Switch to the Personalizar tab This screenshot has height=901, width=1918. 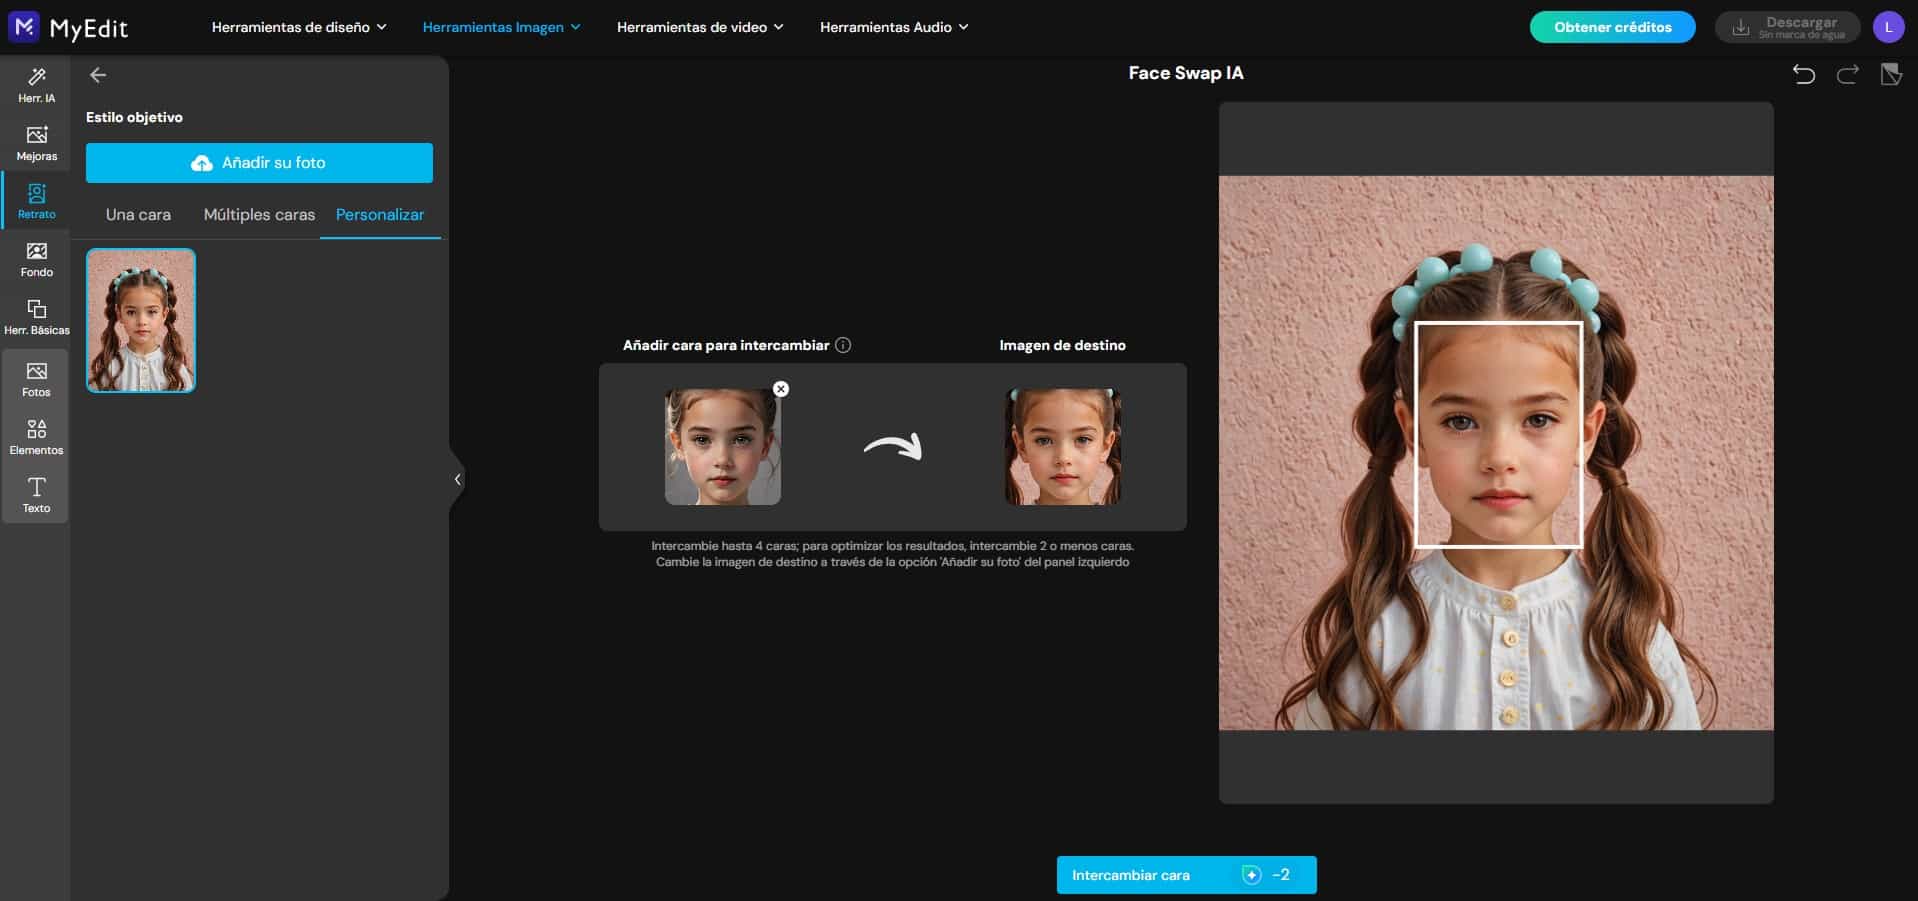(x=380, y=215)
